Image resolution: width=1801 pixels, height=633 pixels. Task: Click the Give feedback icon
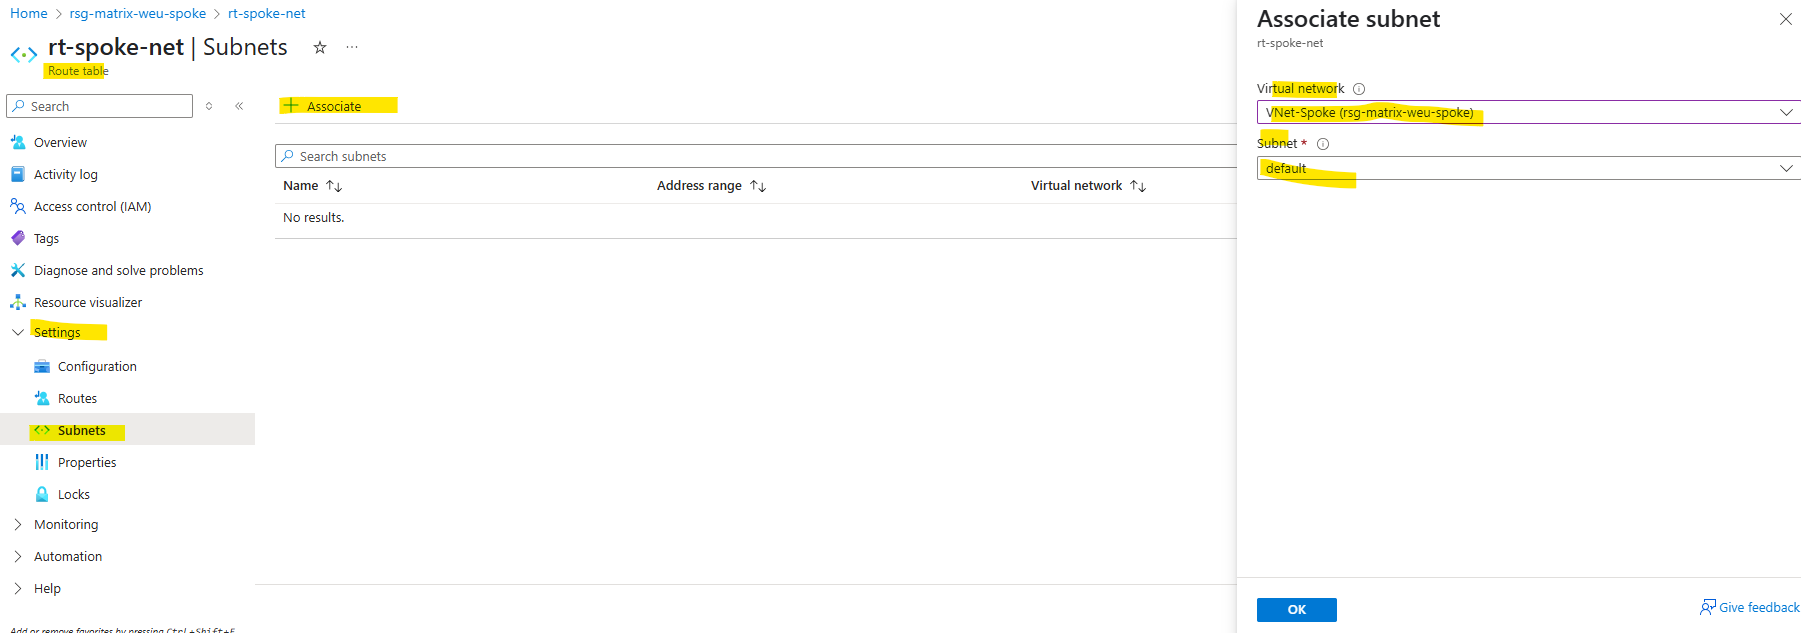tap(1708, 607)
